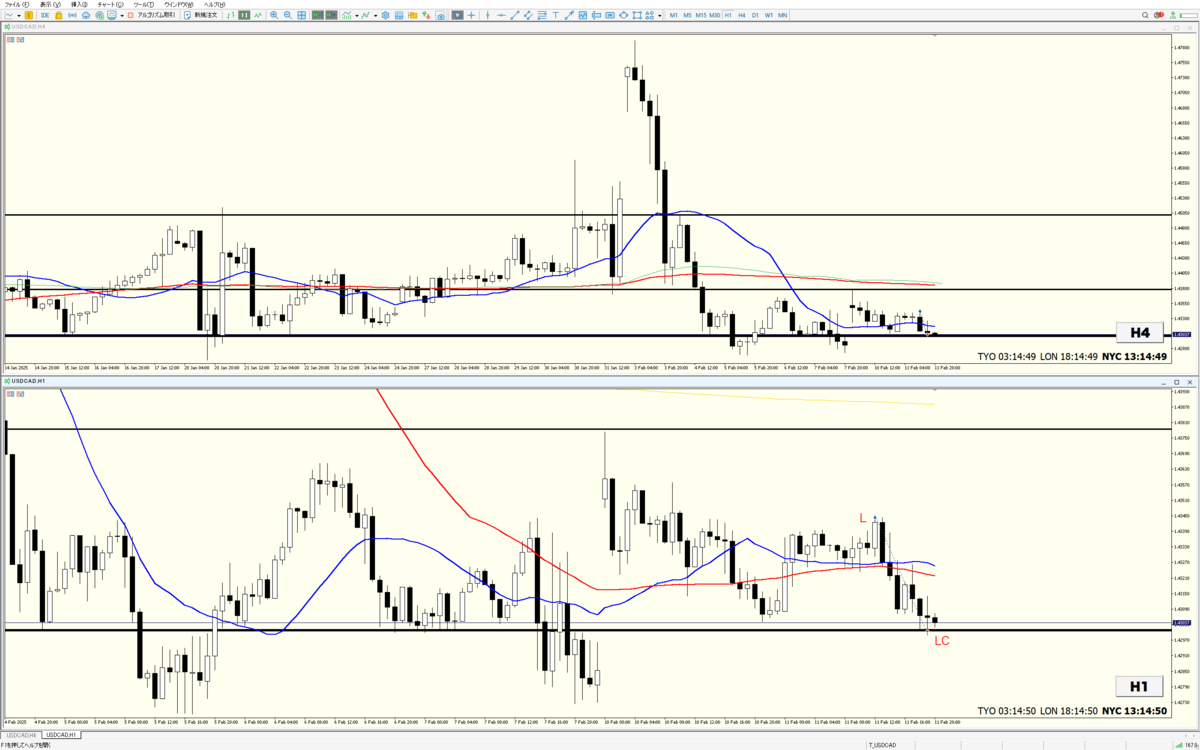Image resolution: width=1200 pixels, height=750 pixels.
Task: Launch the IDE MetaEditor
Action: [45, 15]
